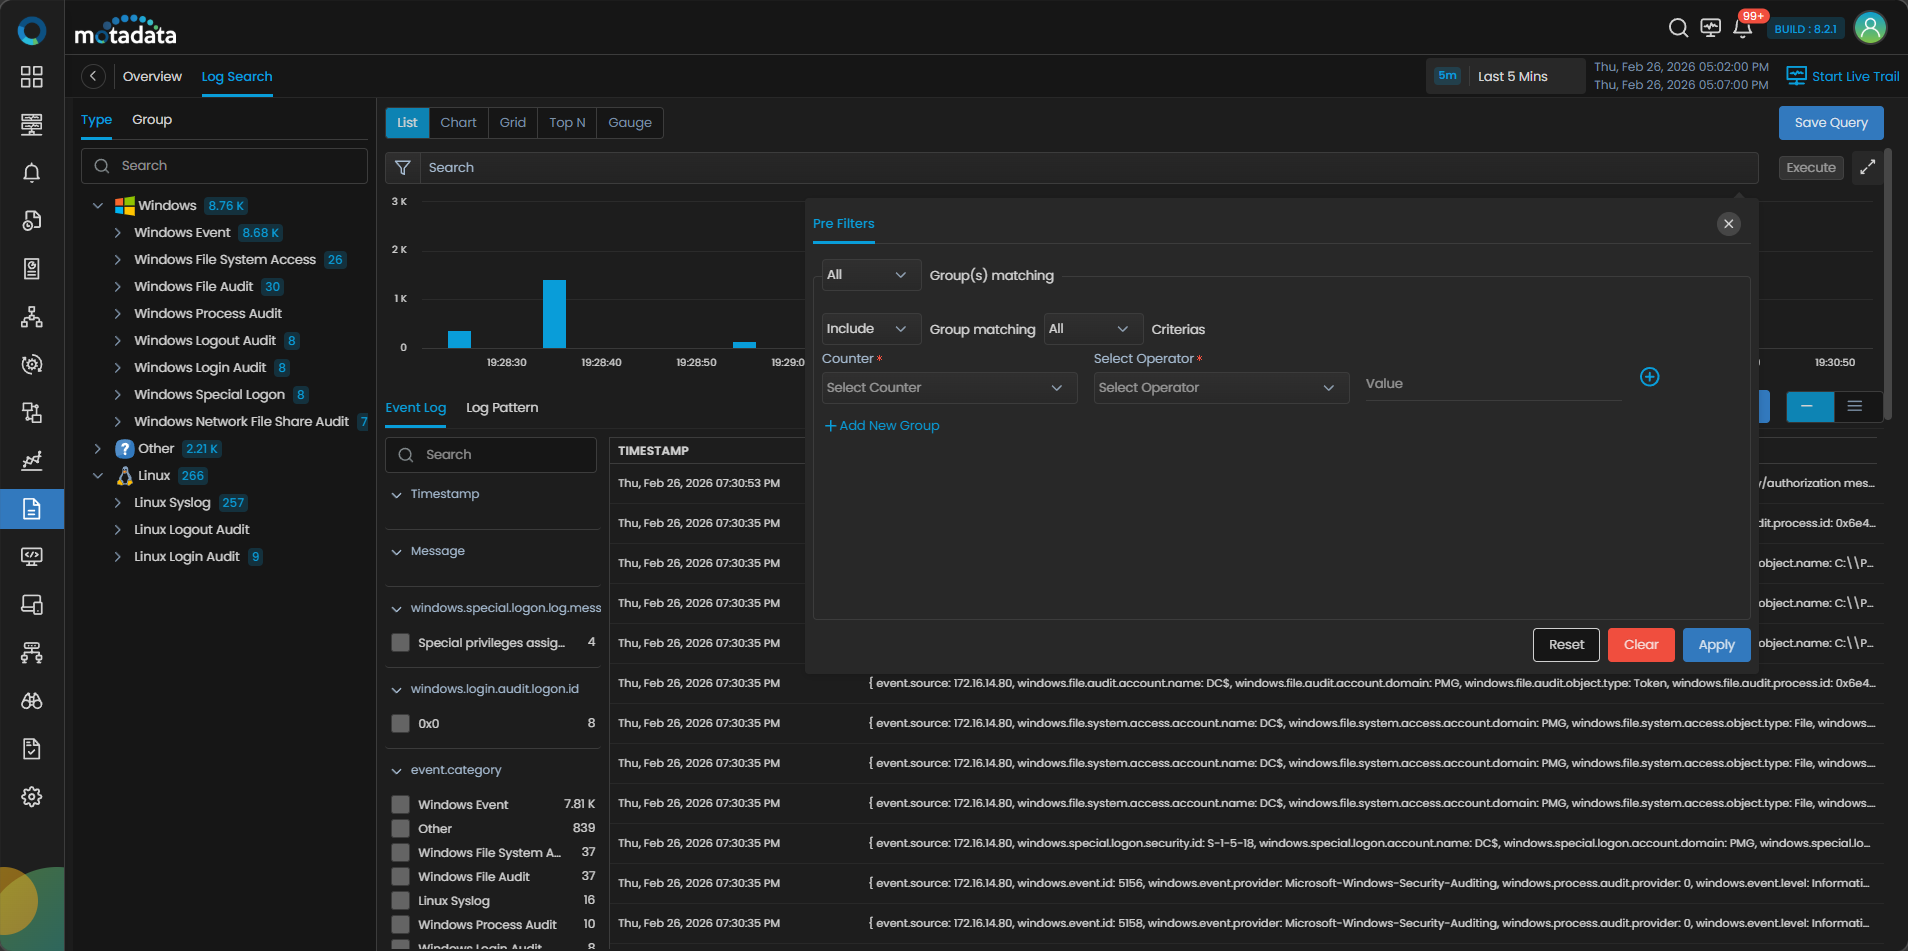1908x951 pixels.
Task: Click the plus icon to add criteria
Action: coord(1649,377)
